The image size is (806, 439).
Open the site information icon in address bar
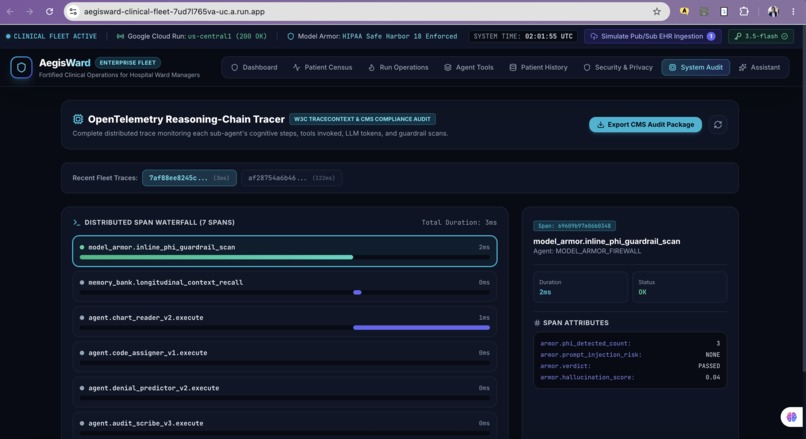[74, 11]
